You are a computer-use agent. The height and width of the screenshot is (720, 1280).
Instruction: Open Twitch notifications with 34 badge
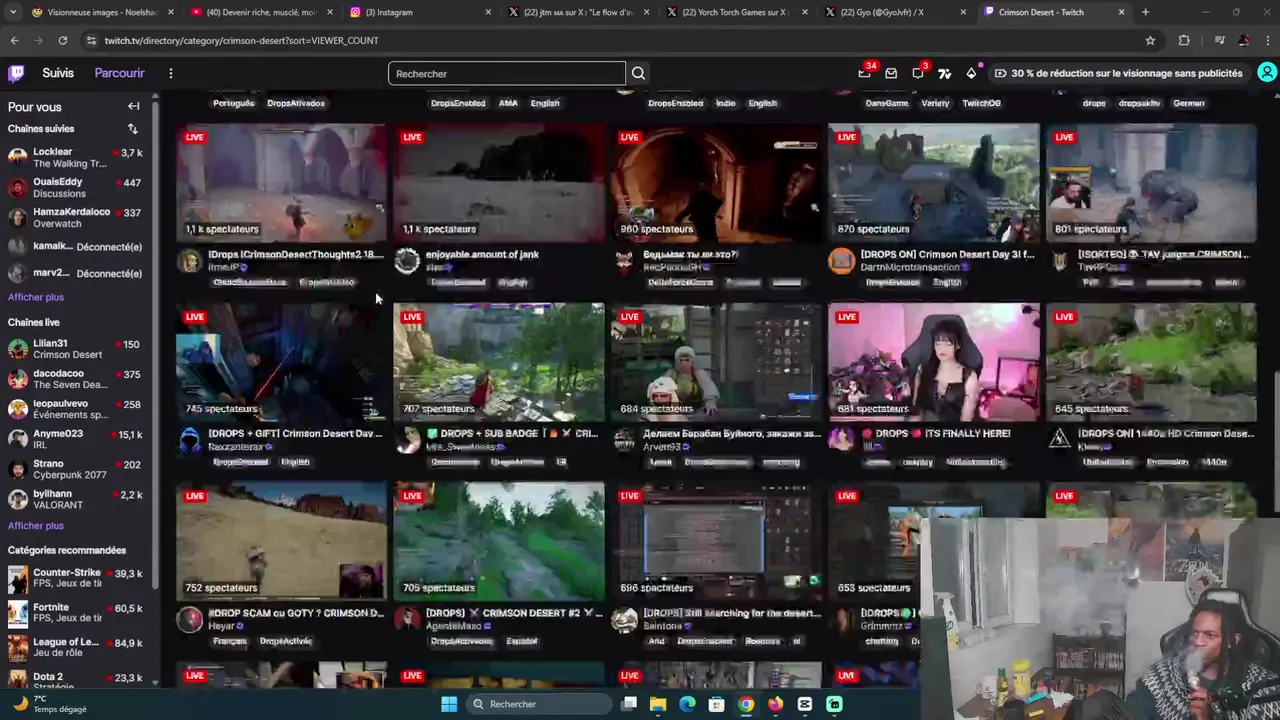click(x=864, y=73)
